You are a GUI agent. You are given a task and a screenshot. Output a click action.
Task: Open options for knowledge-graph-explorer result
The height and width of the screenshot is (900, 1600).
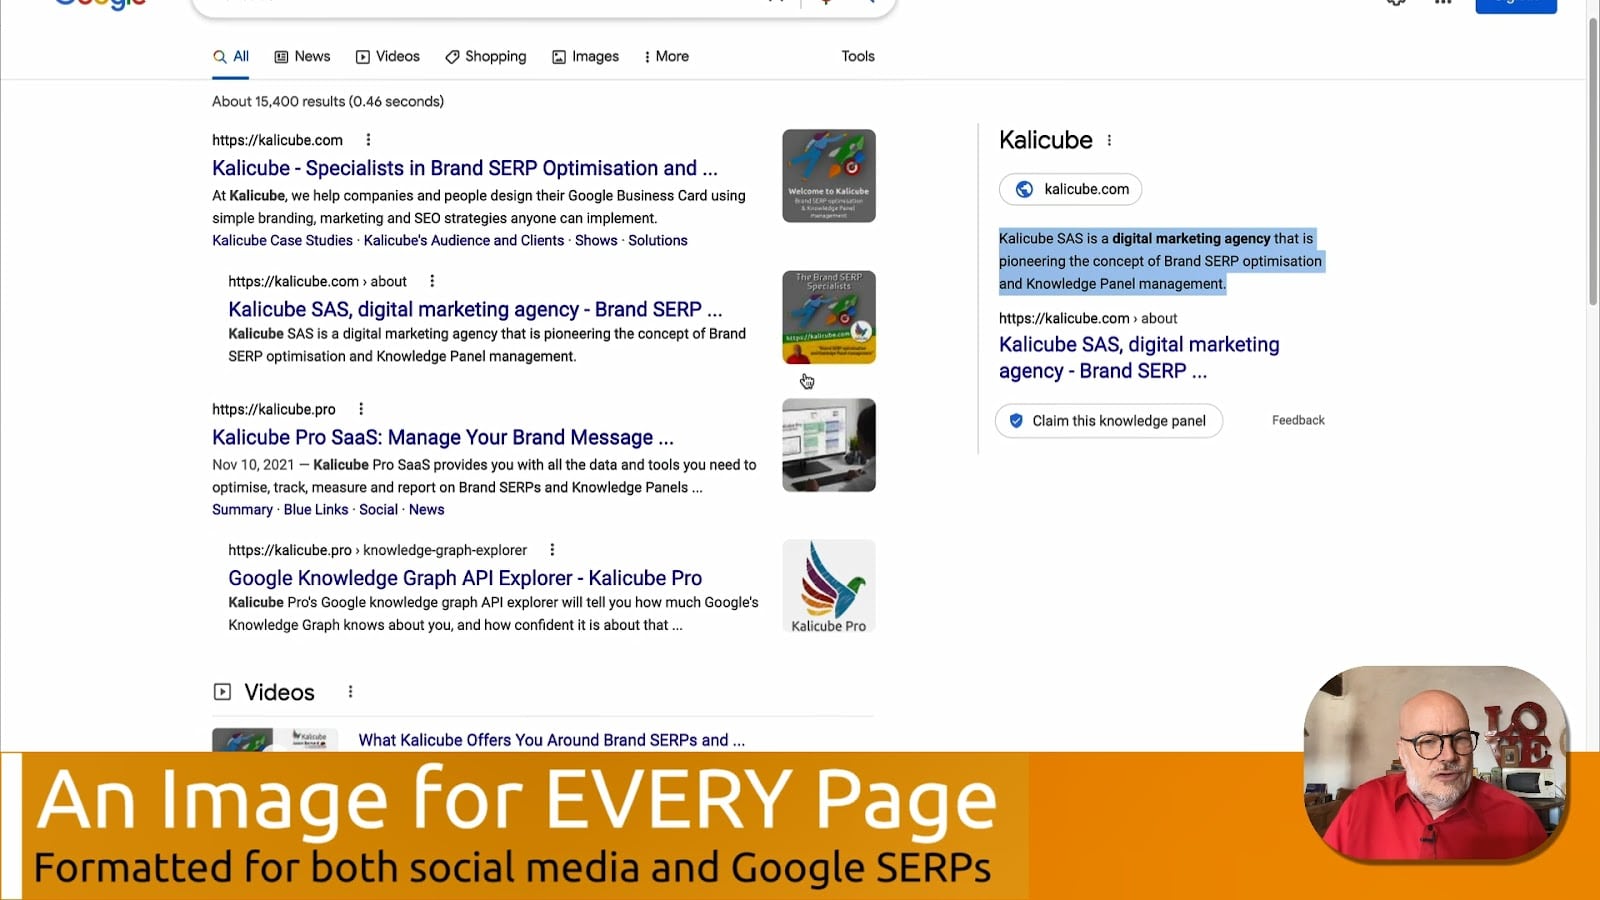click(552, 550)
